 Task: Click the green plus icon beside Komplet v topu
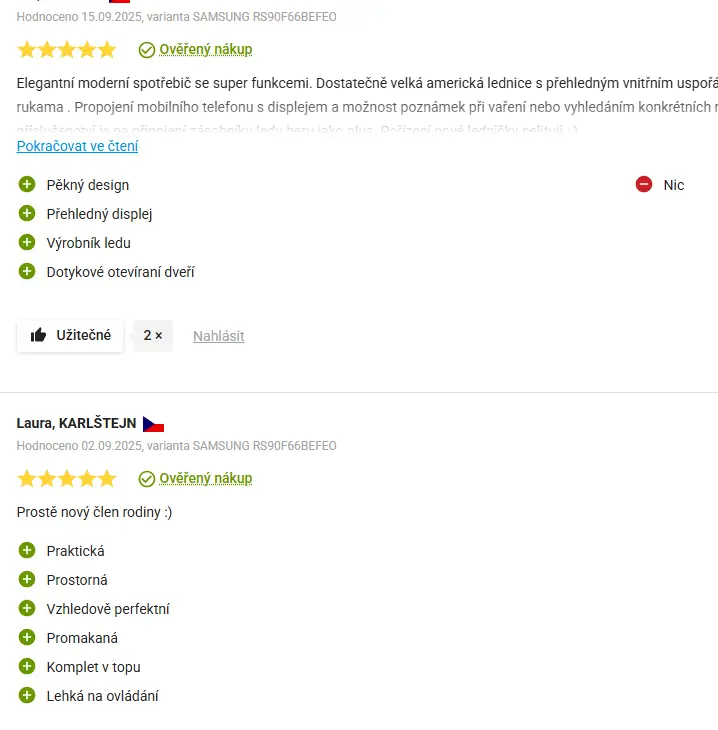(x=27, y=667)
